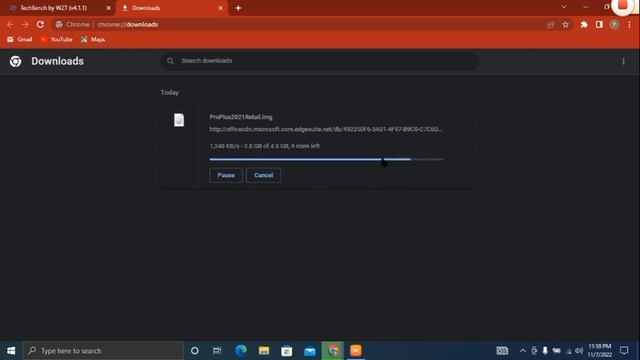The width and height of the screenshot is (640, 360).
Task: Click the chrome://downloads address bar
Action: [x=298, y=25]
